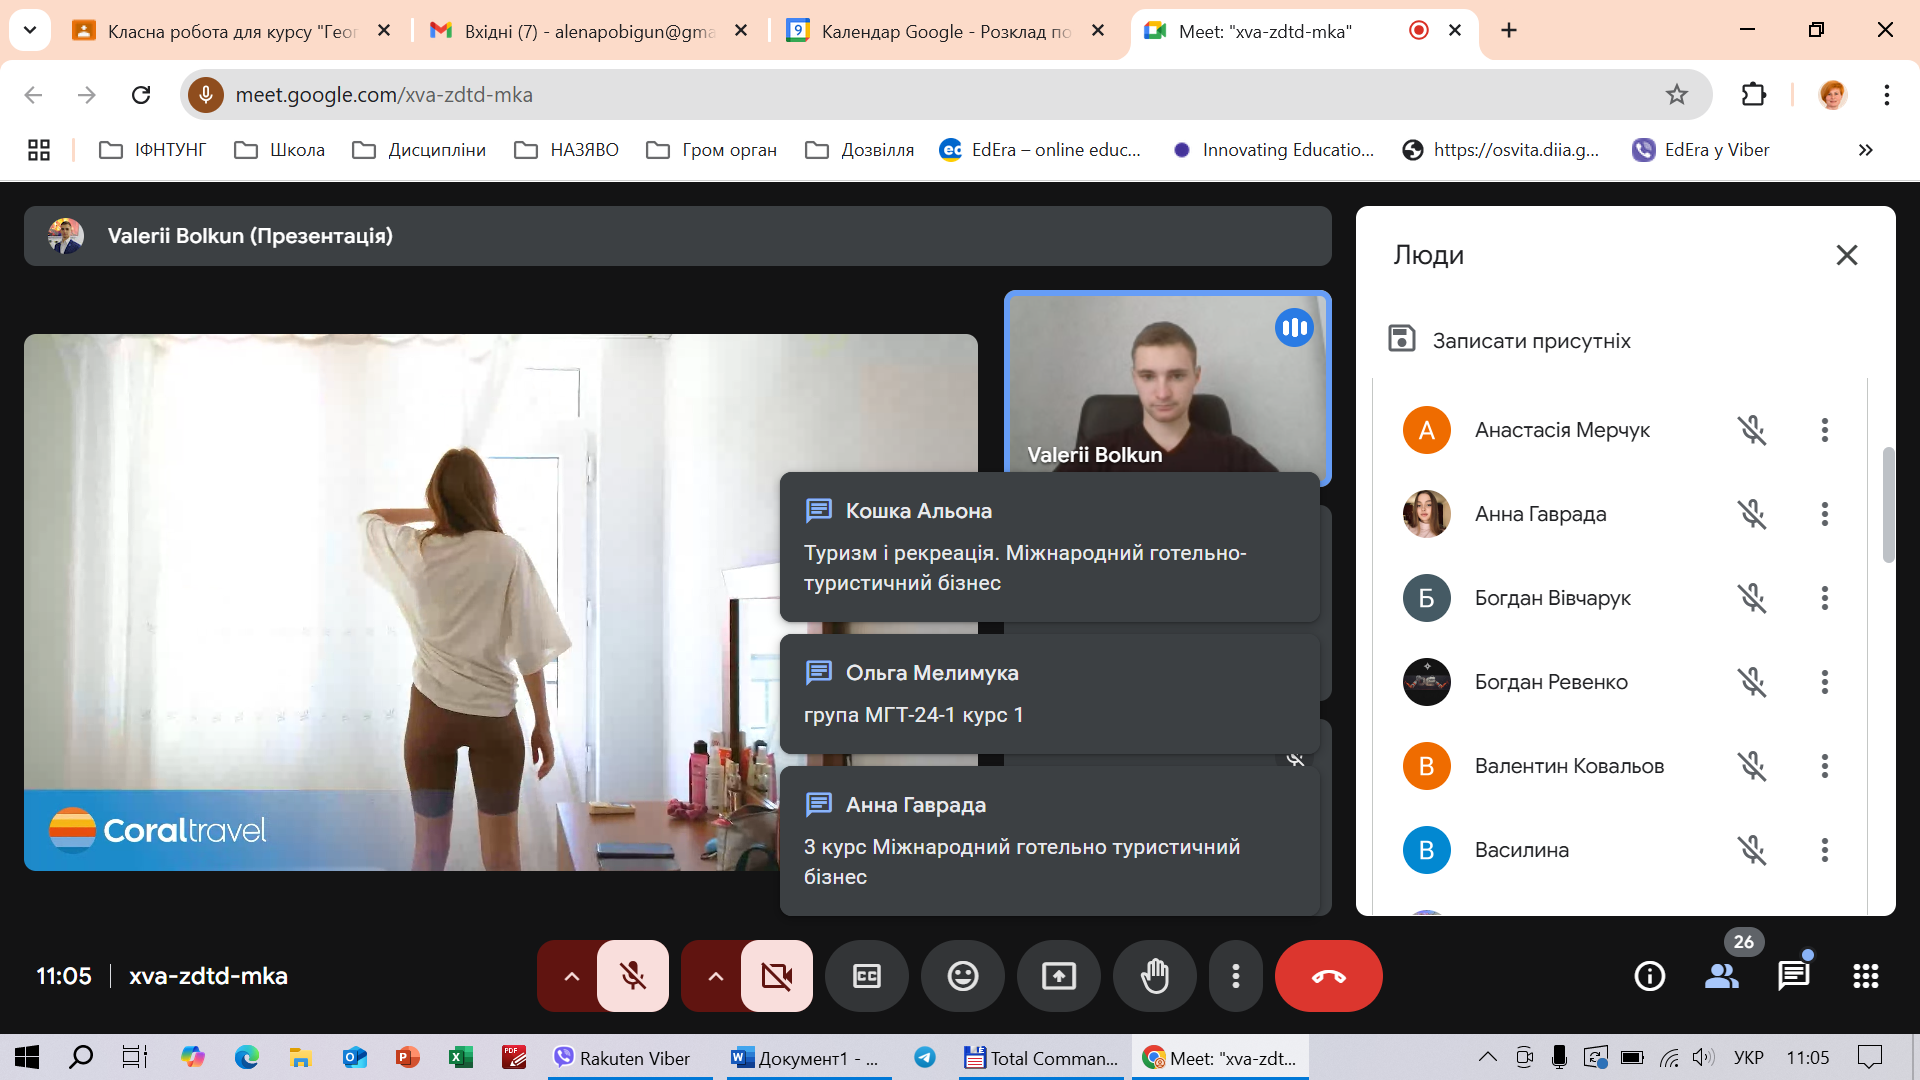1920x1080 pixels.
Task: Click the red leave call button
Action: pos(1328,976)
